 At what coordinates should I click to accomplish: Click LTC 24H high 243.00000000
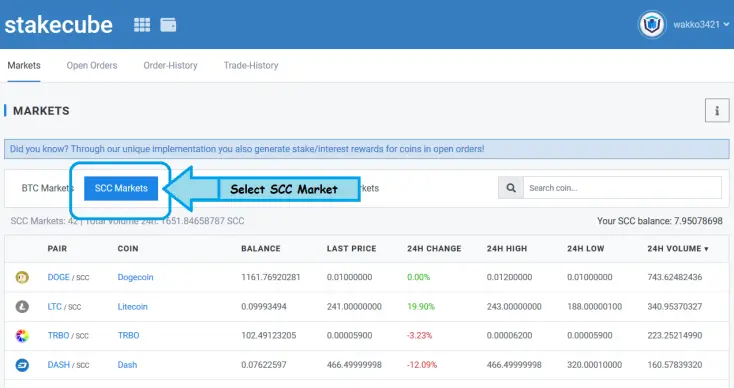(514, 307)
